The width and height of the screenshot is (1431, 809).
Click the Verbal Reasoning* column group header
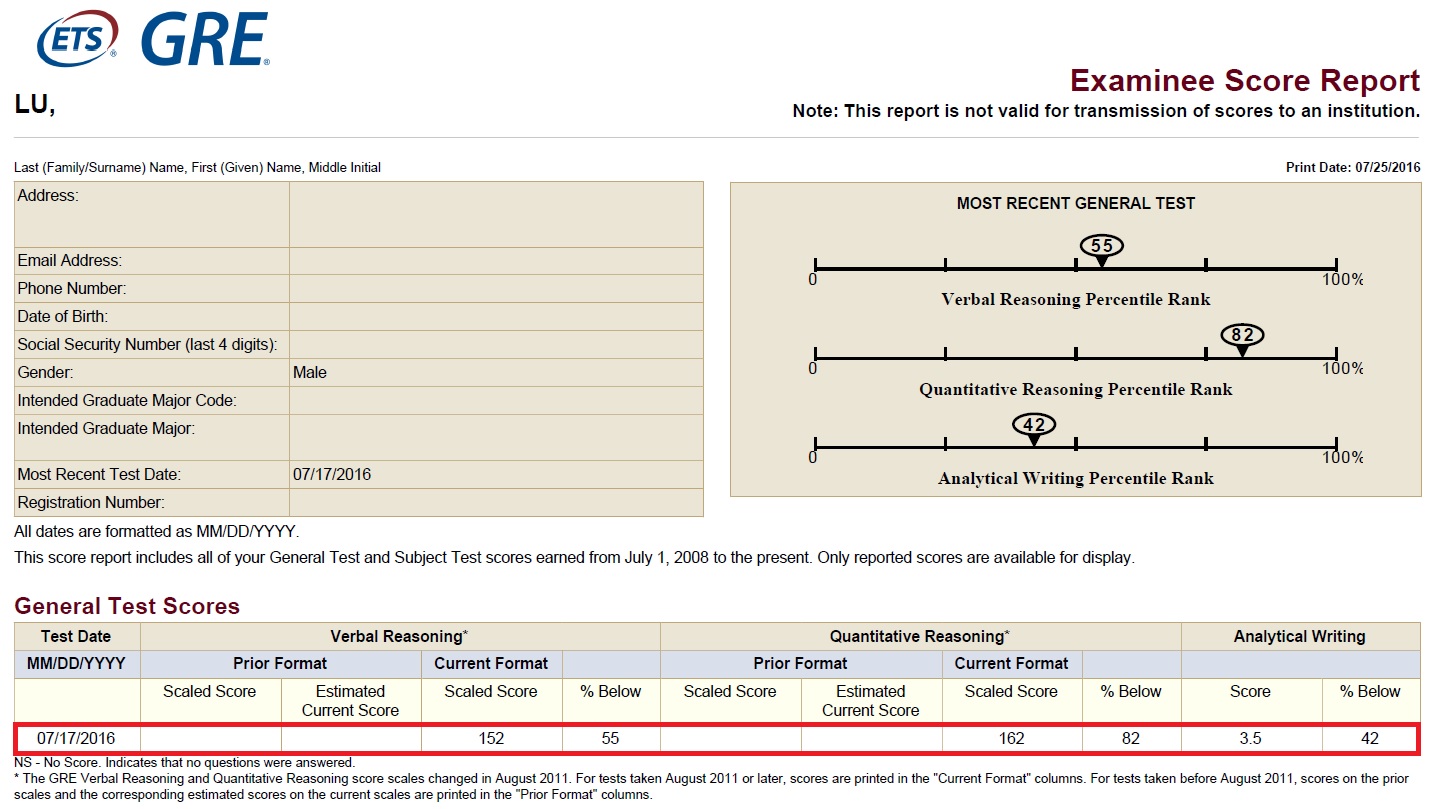[400, 637]
